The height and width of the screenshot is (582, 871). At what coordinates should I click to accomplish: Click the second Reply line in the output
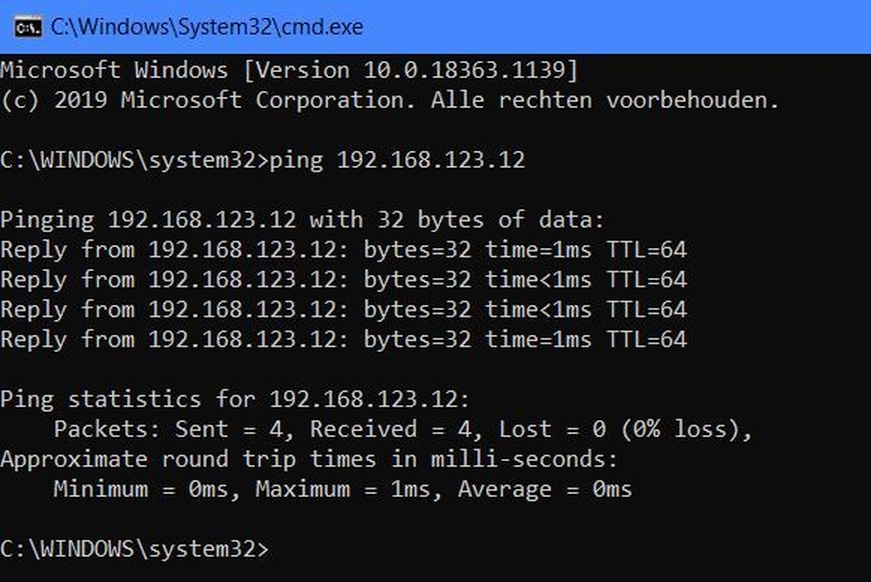(343, 280)
